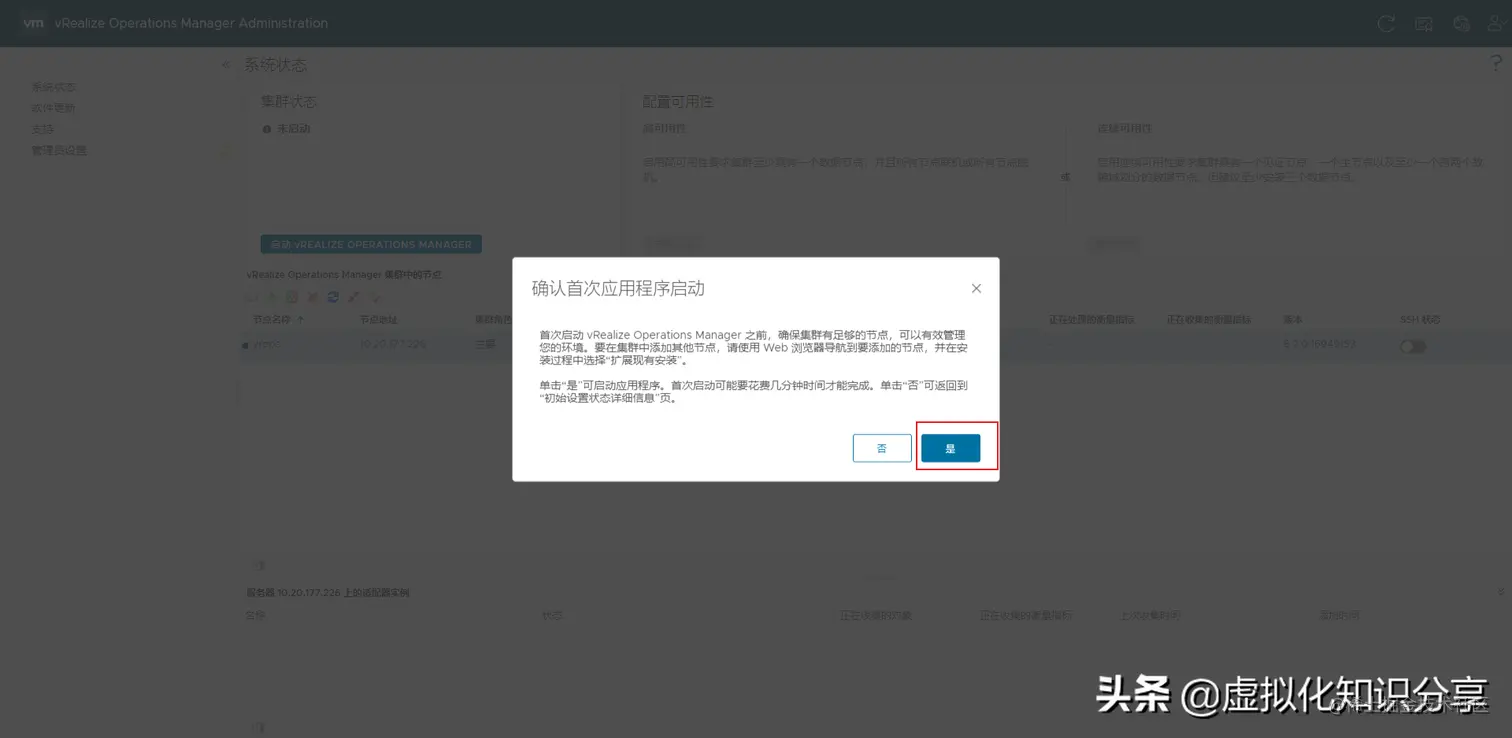Click the node enable check icon in toolbar
The width and height of the screenshot is (1512, 738).
click(x=374, y=297)
